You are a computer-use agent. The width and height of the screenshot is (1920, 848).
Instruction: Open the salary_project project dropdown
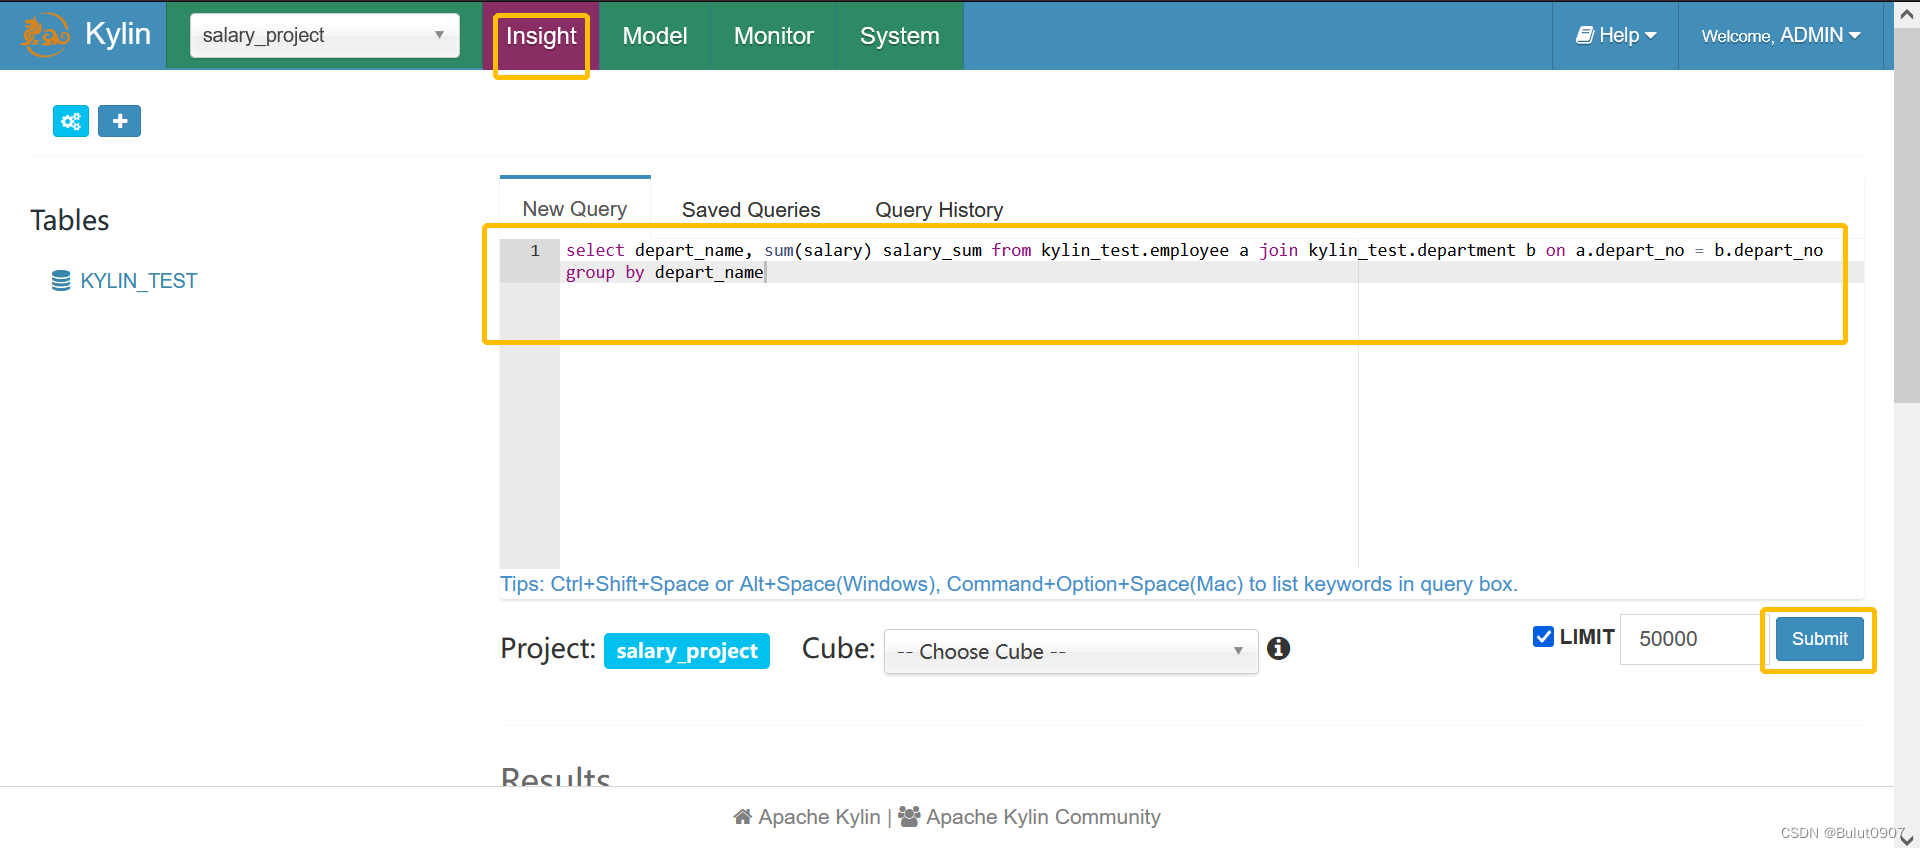325,35
